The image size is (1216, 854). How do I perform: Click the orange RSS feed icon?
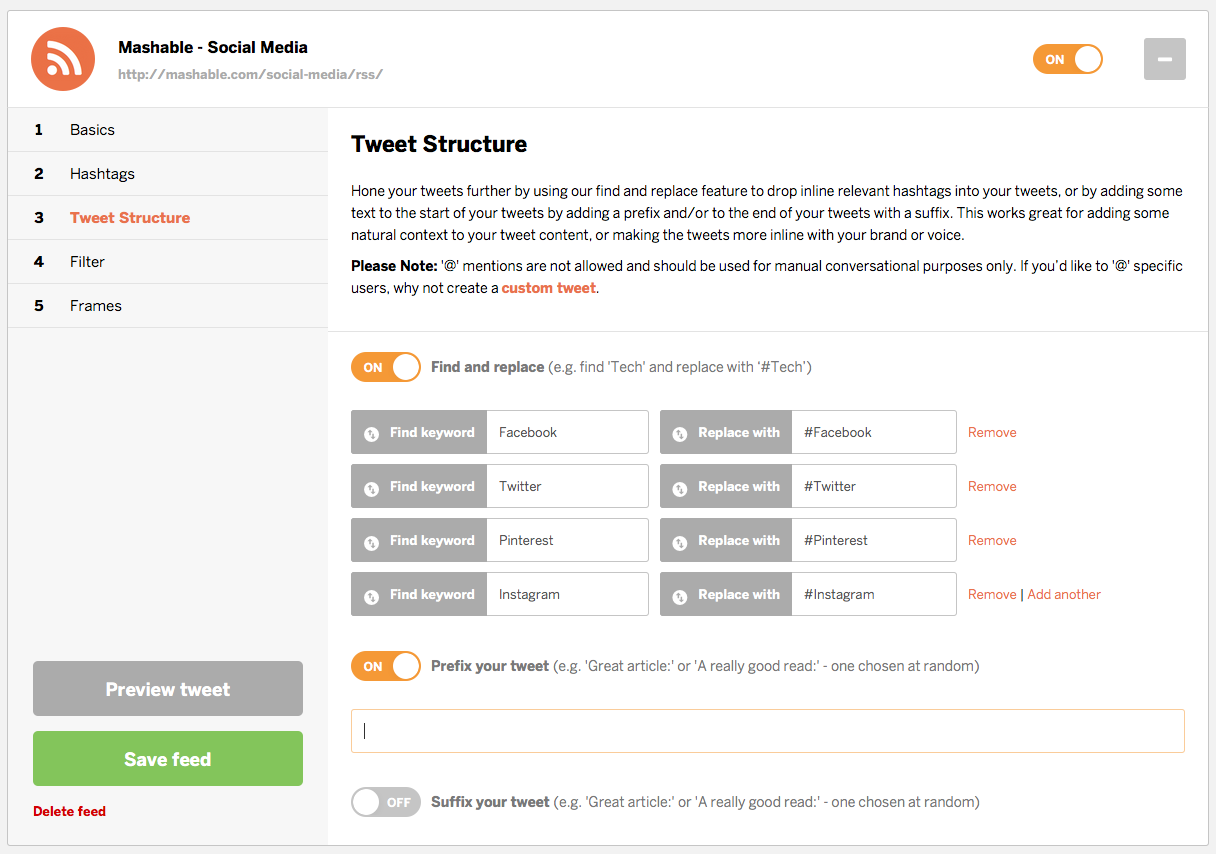tap(62, 59)
